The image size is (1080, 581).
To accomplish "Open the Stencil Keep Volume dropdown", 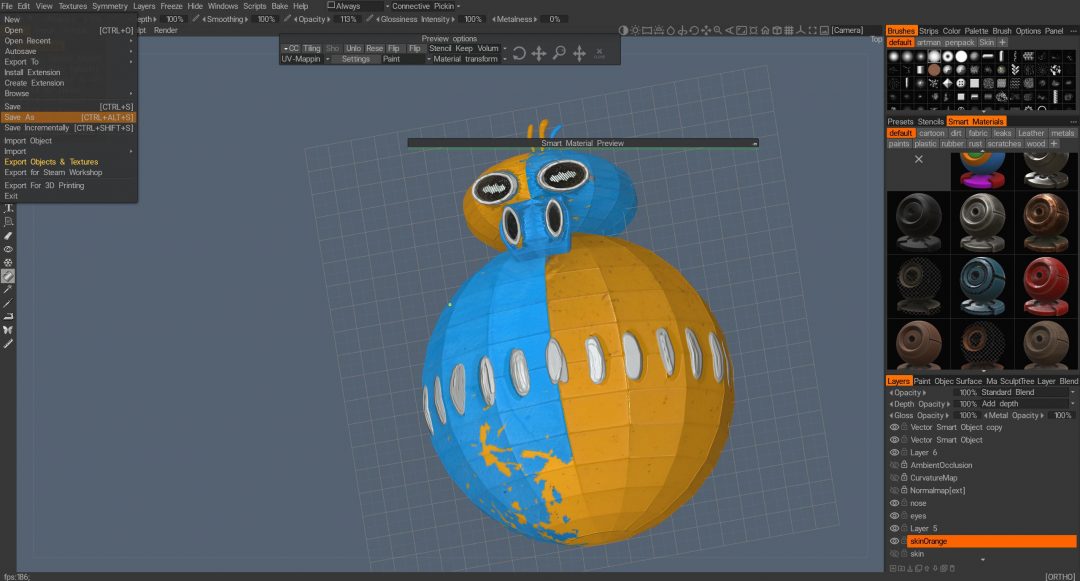I will 467,48.
